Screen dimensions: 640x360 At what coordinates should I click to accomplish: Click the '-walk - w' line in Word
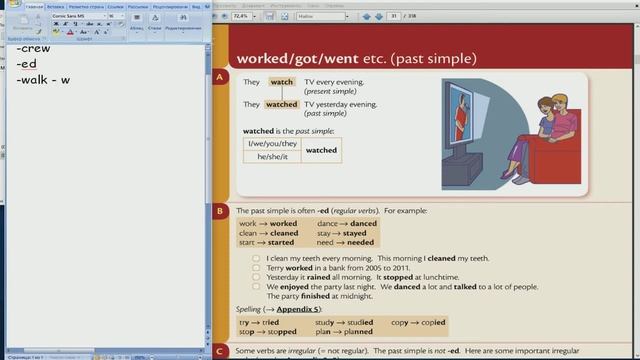click(43, 80)
